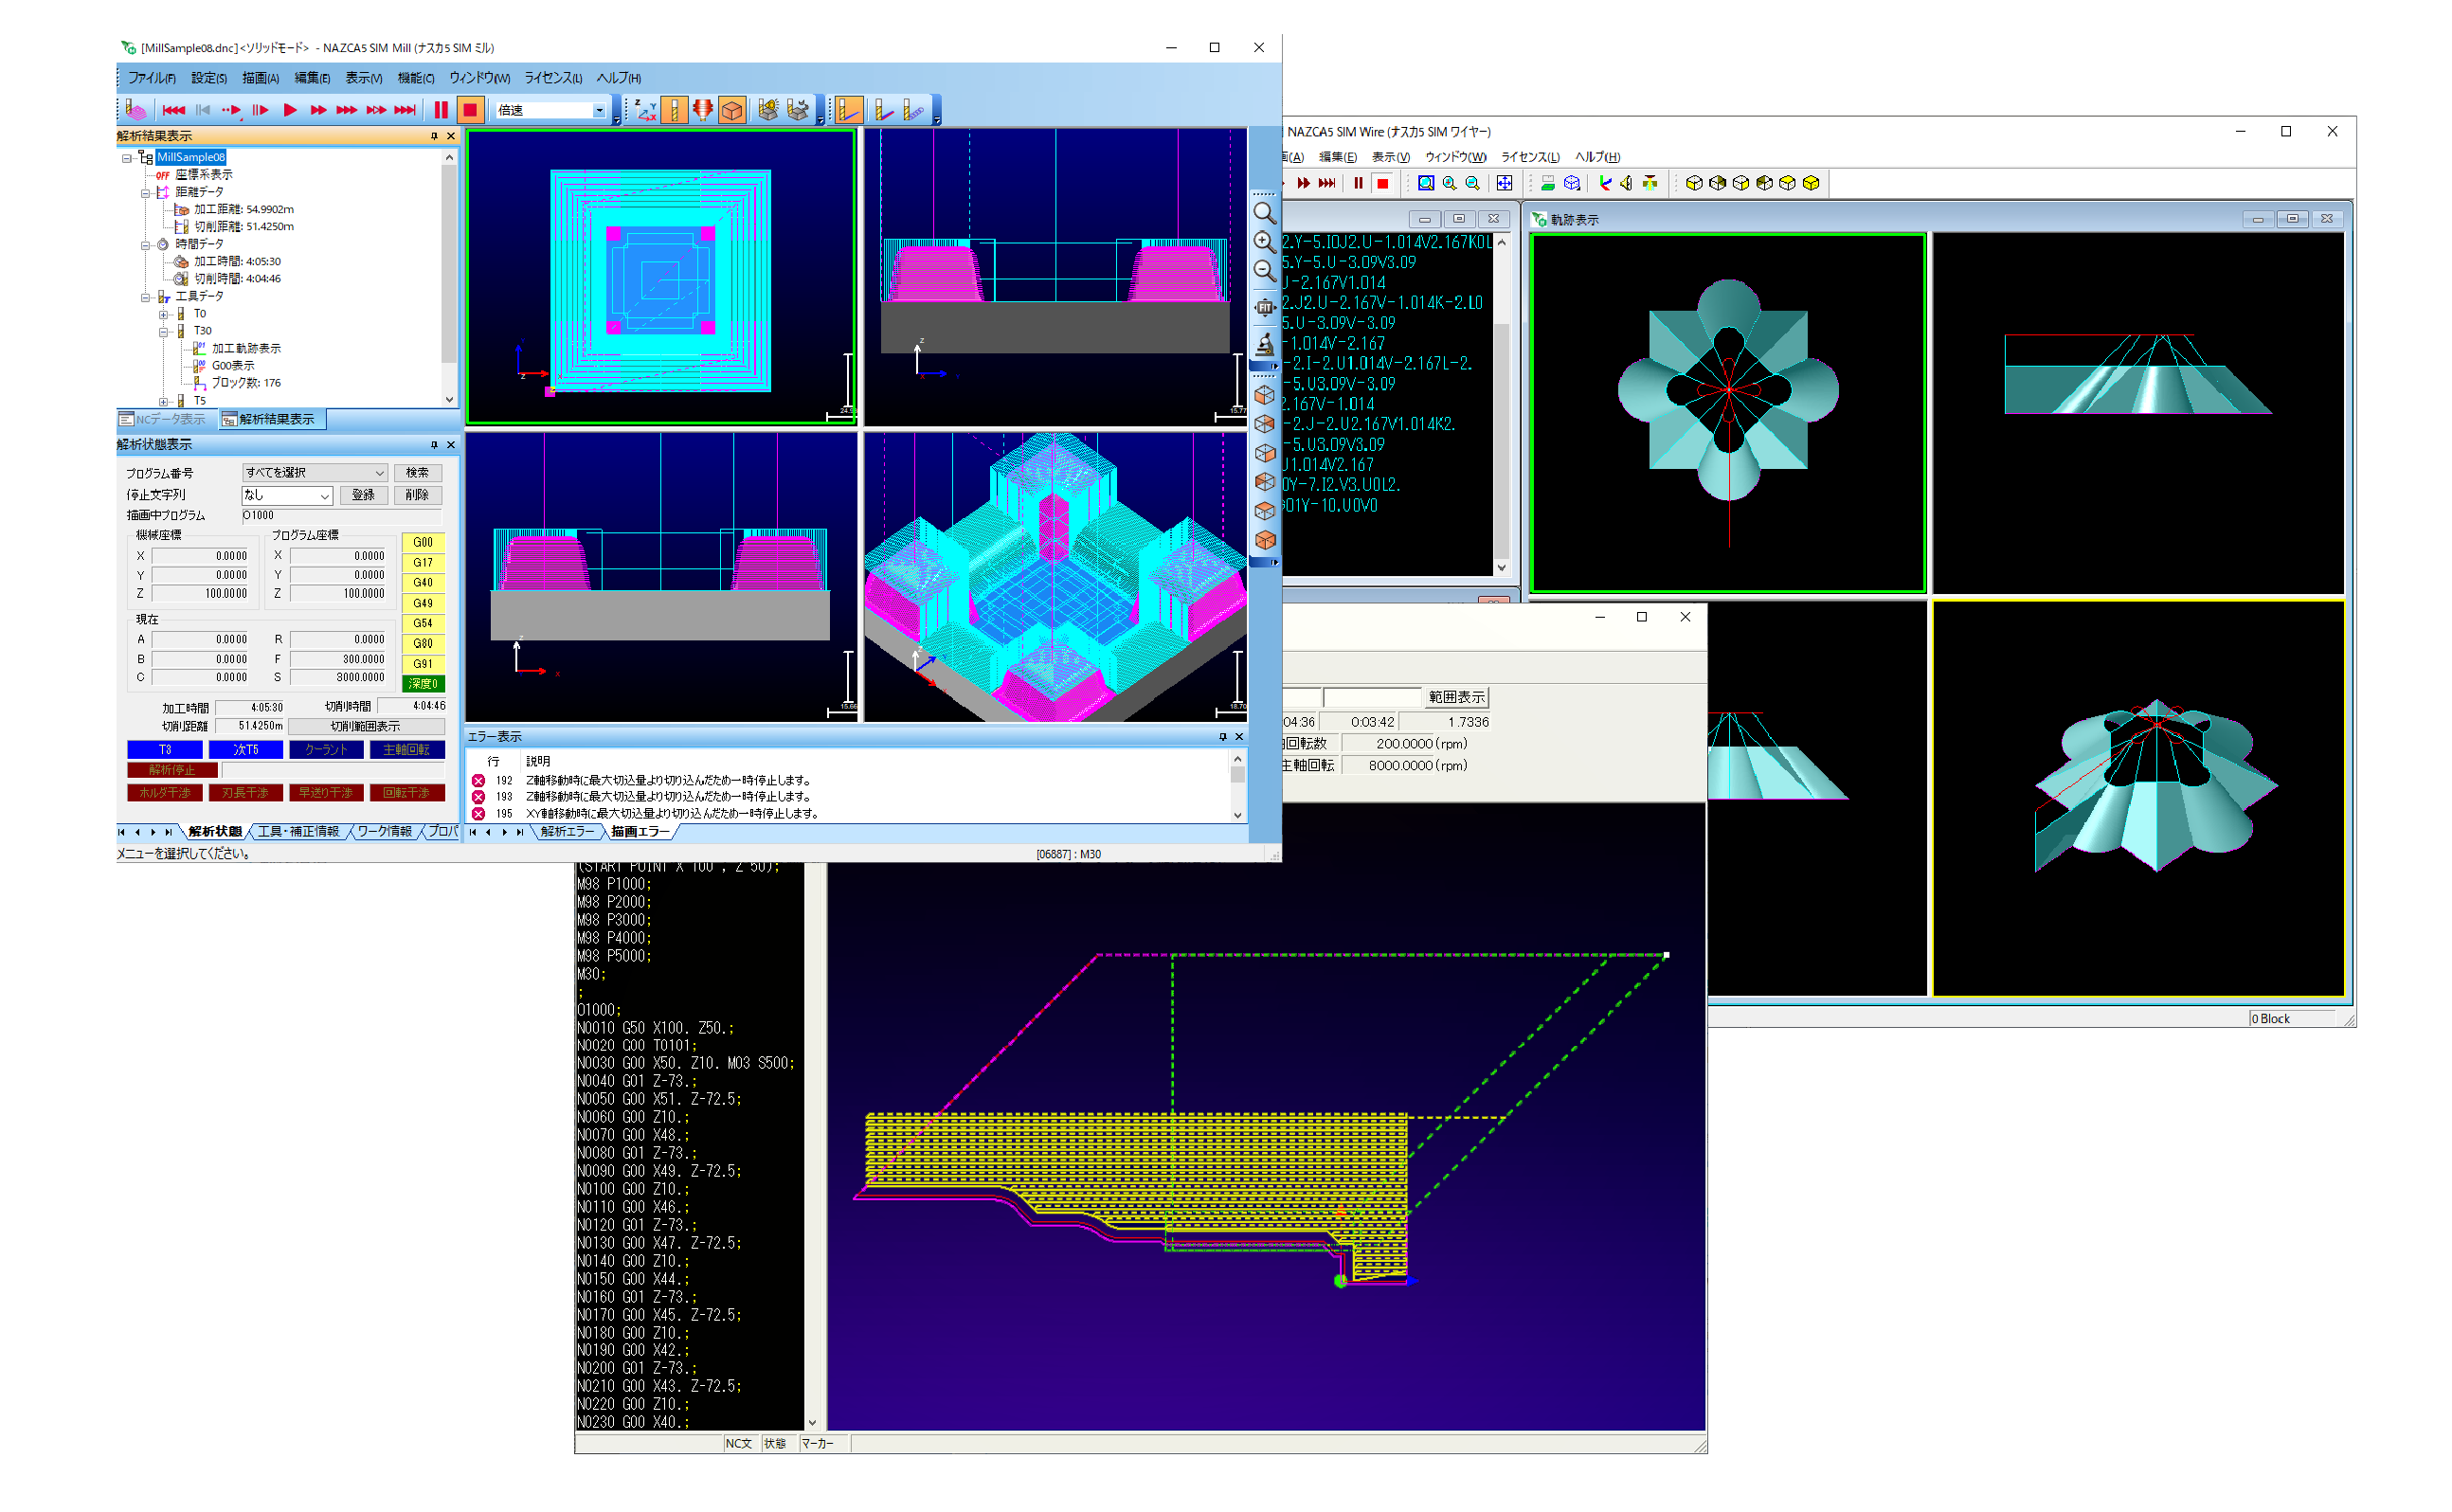2452x1512 pixels.
Task: Click the last yellow cube view icon in Wire
Action: click(1810, 183)
